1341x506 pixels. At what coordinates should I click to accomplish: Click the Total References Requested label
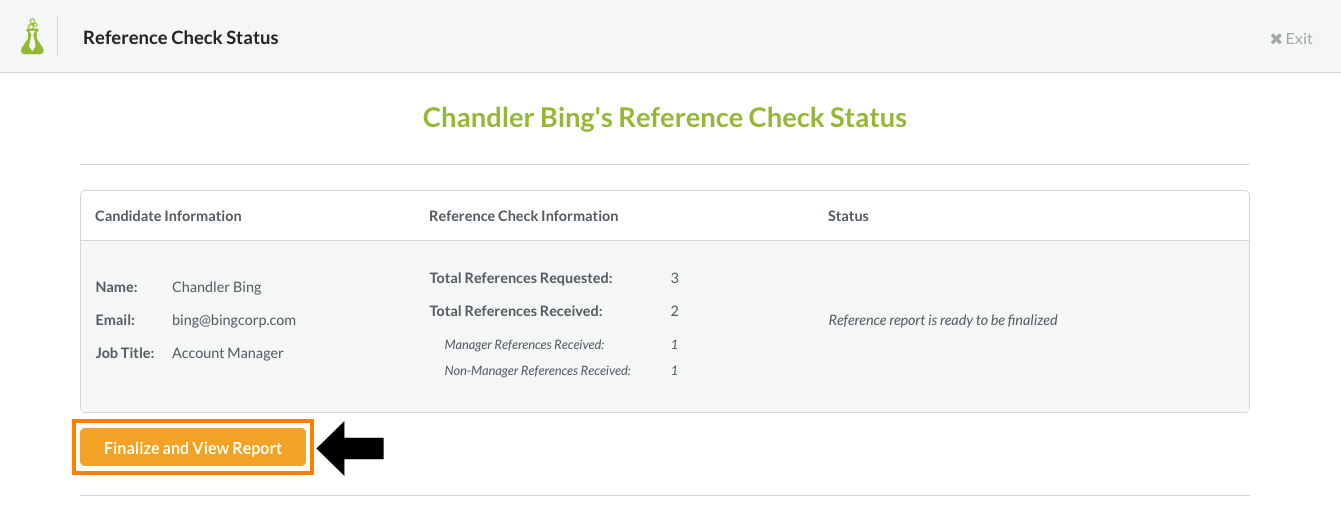[521, 278]
